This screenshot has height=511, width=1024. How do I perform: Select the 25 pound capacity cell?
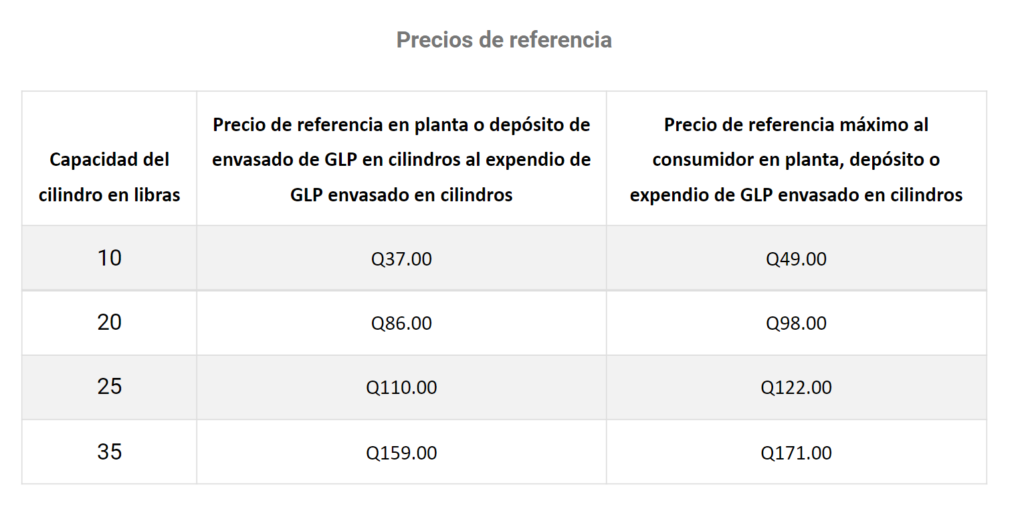pyautogui.click(x=109, y=387)
